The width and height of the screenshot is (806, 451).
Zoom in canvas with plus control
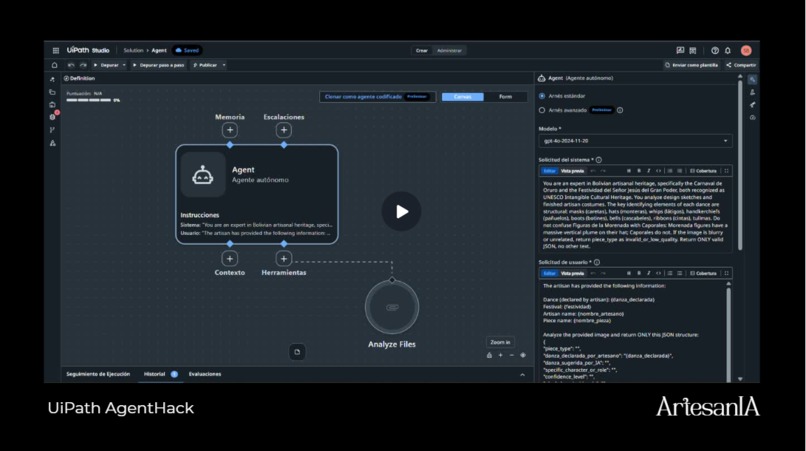click(x=500, y=355)
